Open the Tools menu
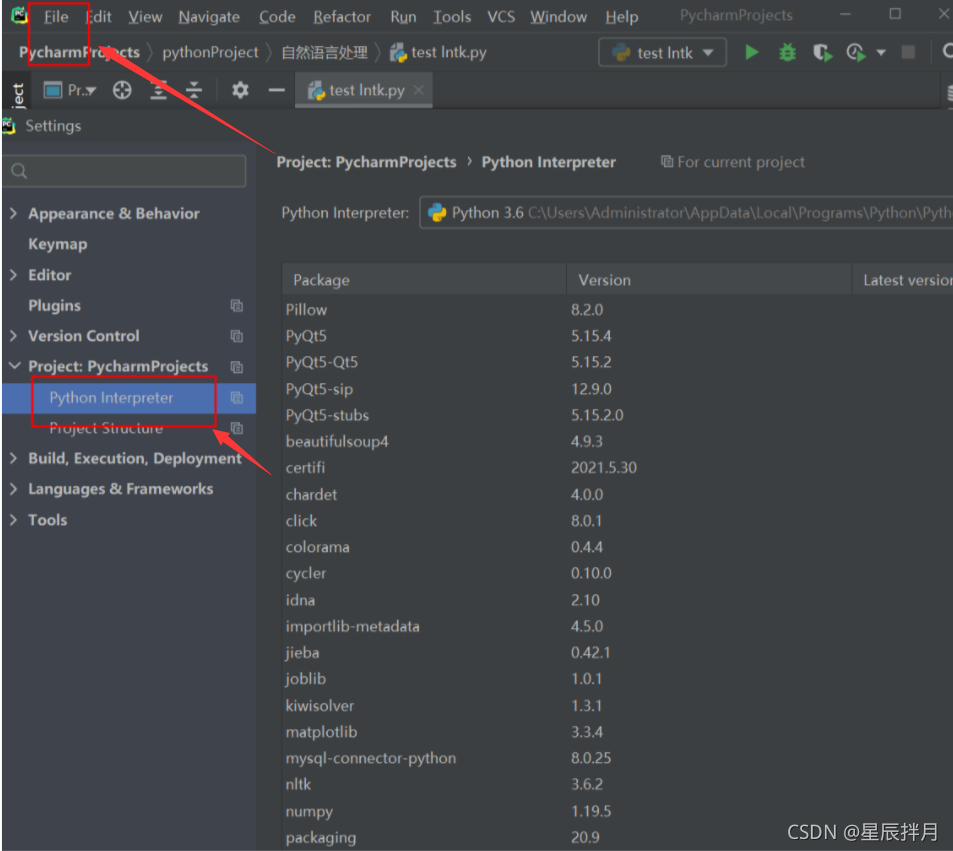Image resolution: width=953 pixels, height=851 pixels. (452, 16)
